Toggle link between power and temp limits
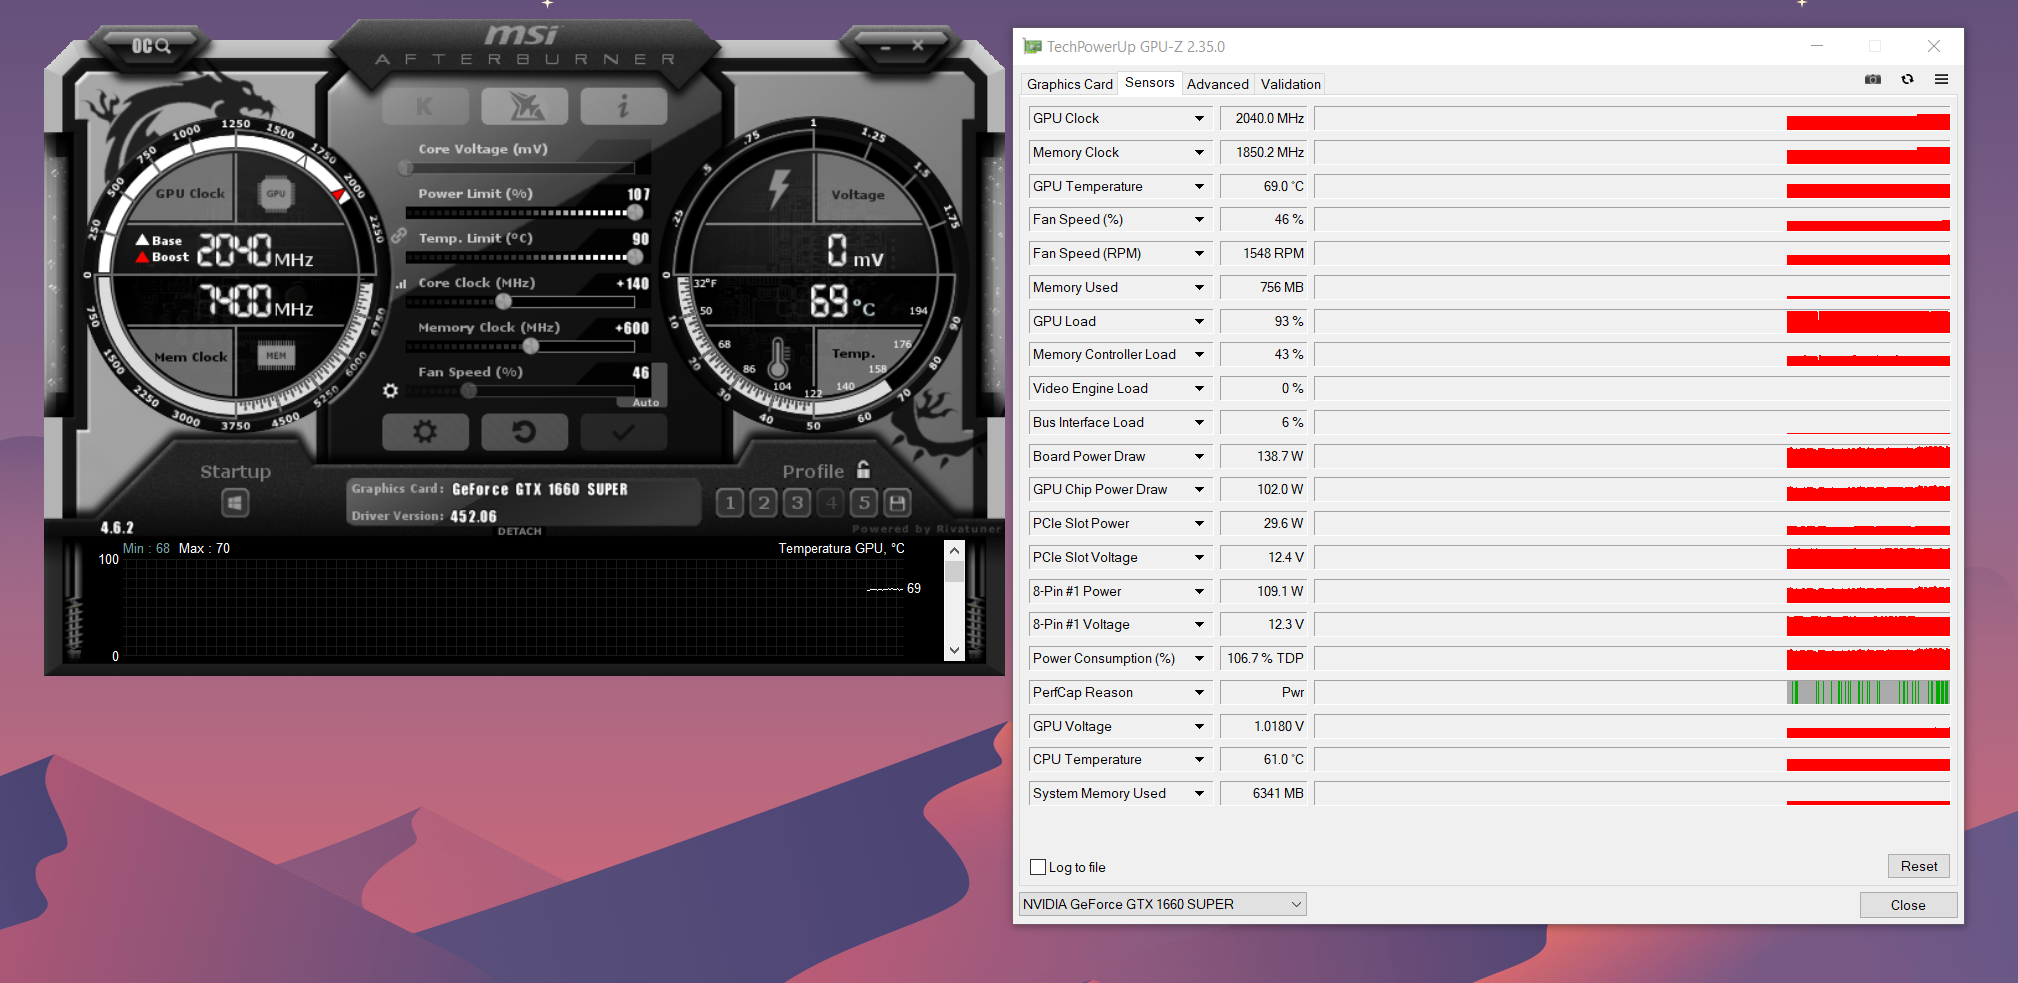 coord(398,236)
